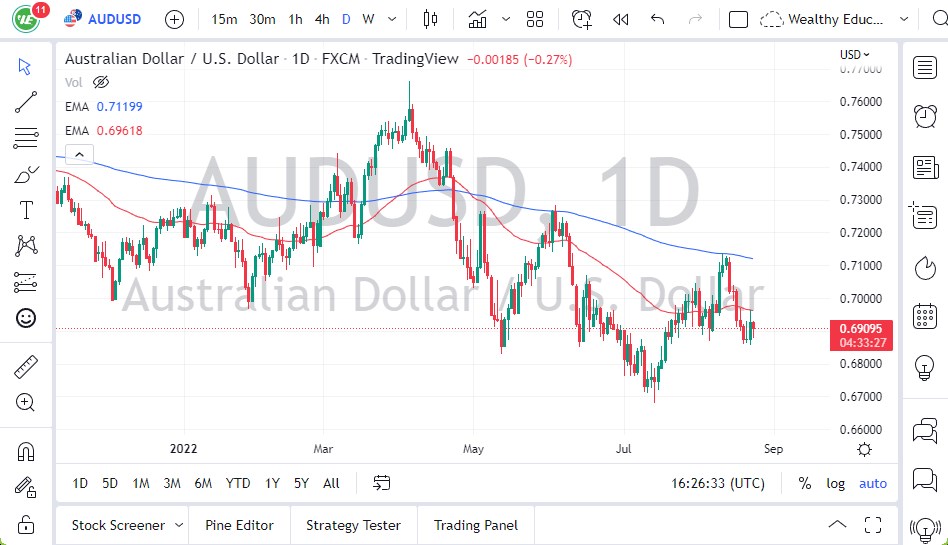Image resolution: width=948 pixels, height=545 pixels.
Task: Open the alerts alarm clock panel
Action: 925,116
